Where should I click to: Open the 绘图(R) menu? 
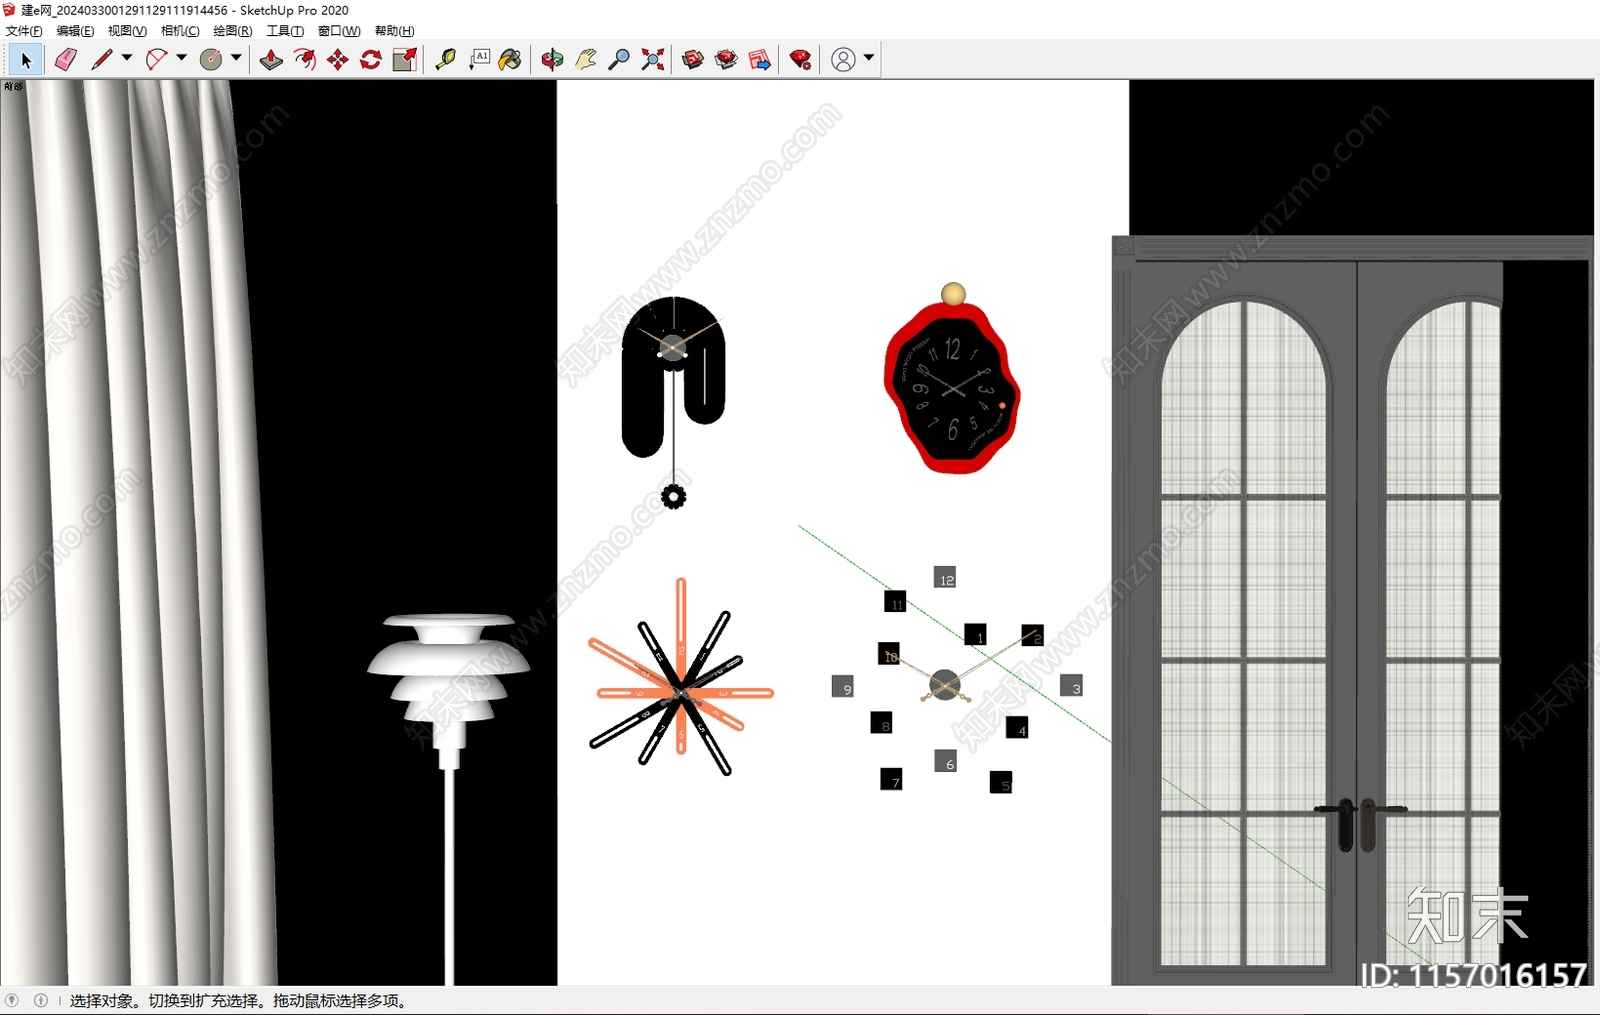point(233,31)
